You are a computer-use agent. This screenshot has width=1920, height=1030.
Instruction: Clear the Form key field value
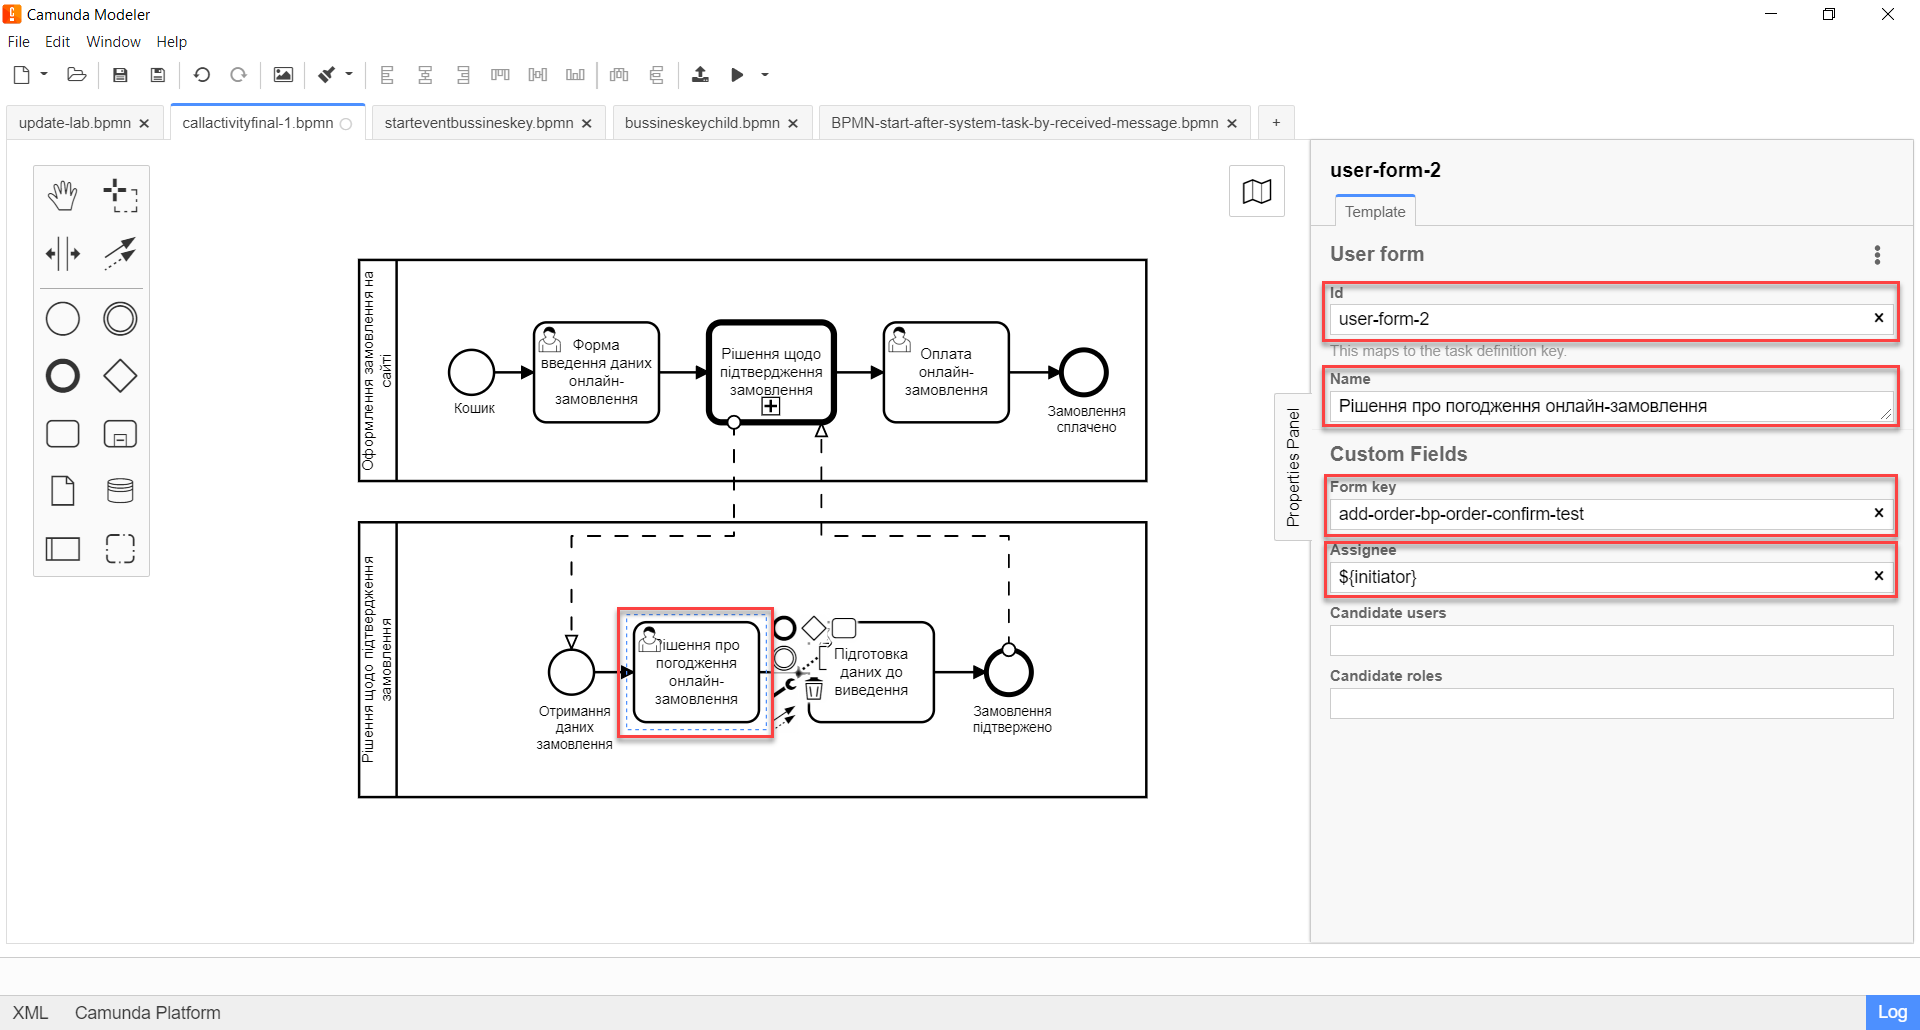tap(1878, 513)
